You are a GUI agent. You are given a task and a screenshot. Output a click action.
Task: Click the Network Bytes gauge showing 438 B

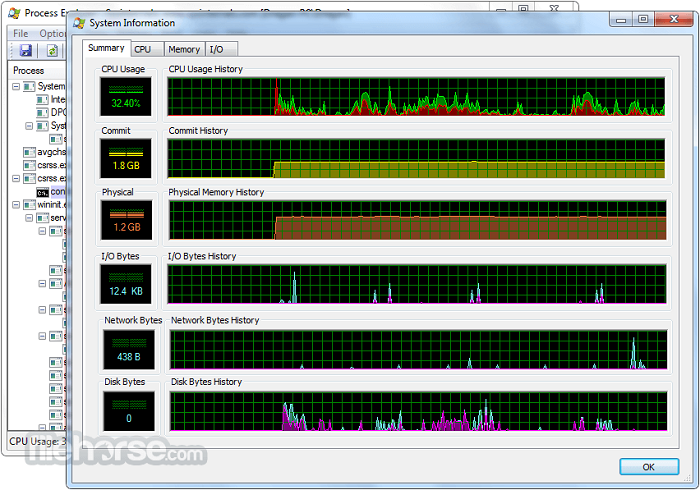(129, 349)
